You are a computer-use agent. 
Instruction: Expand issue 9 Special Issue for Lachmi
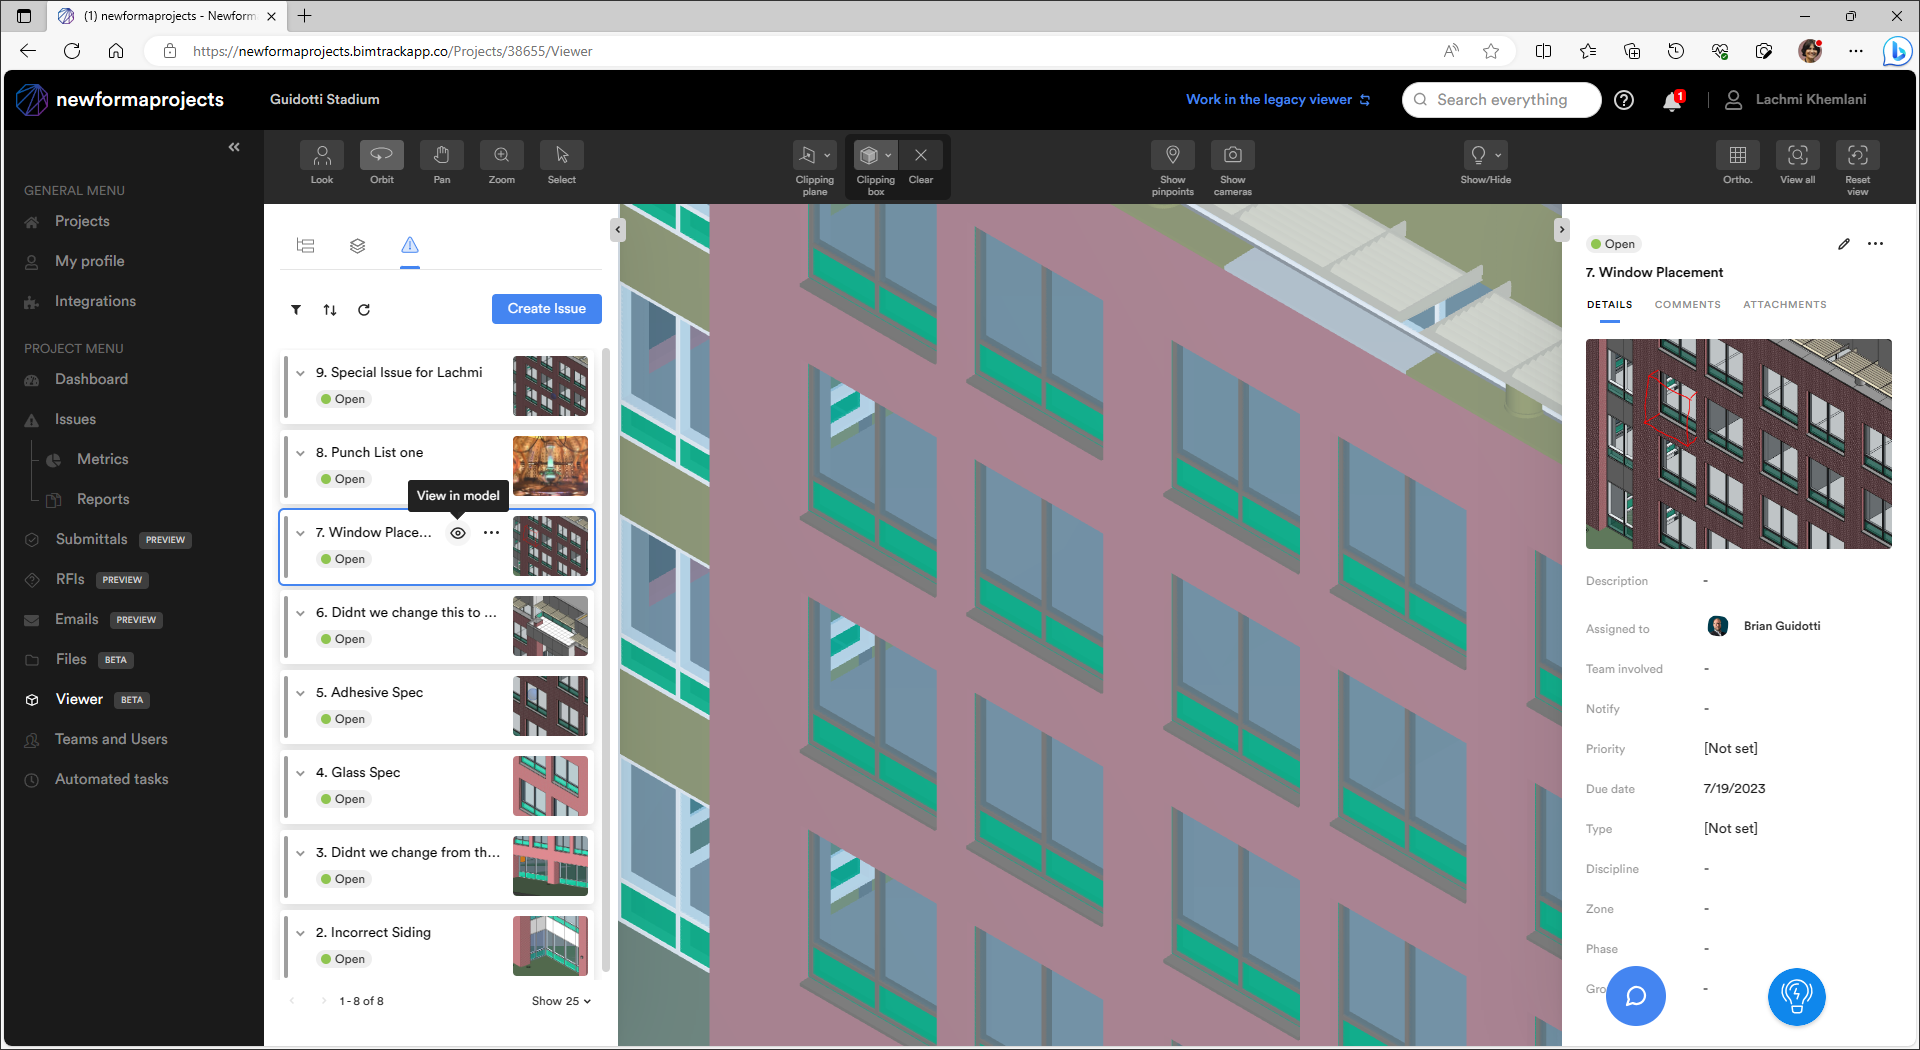point(300,373)
